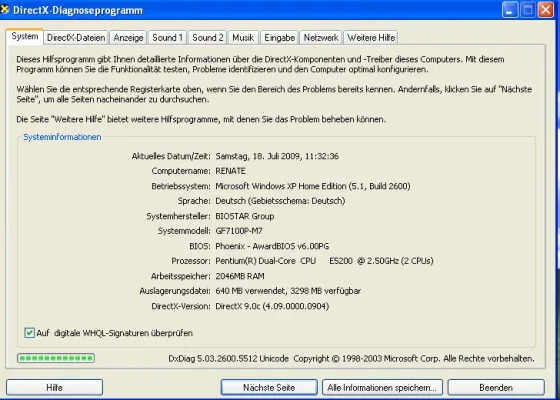Viewport: 560px width, 400px height.
Task: Click the Computername label
Action: [x=181, y=171]
